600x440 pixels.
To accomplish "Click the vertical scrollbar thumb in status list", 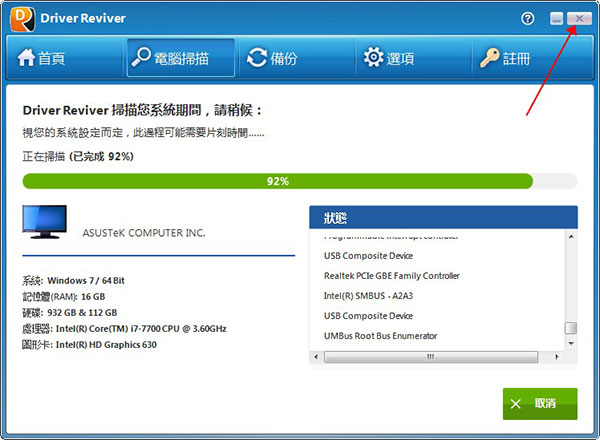I will (571, 328).
